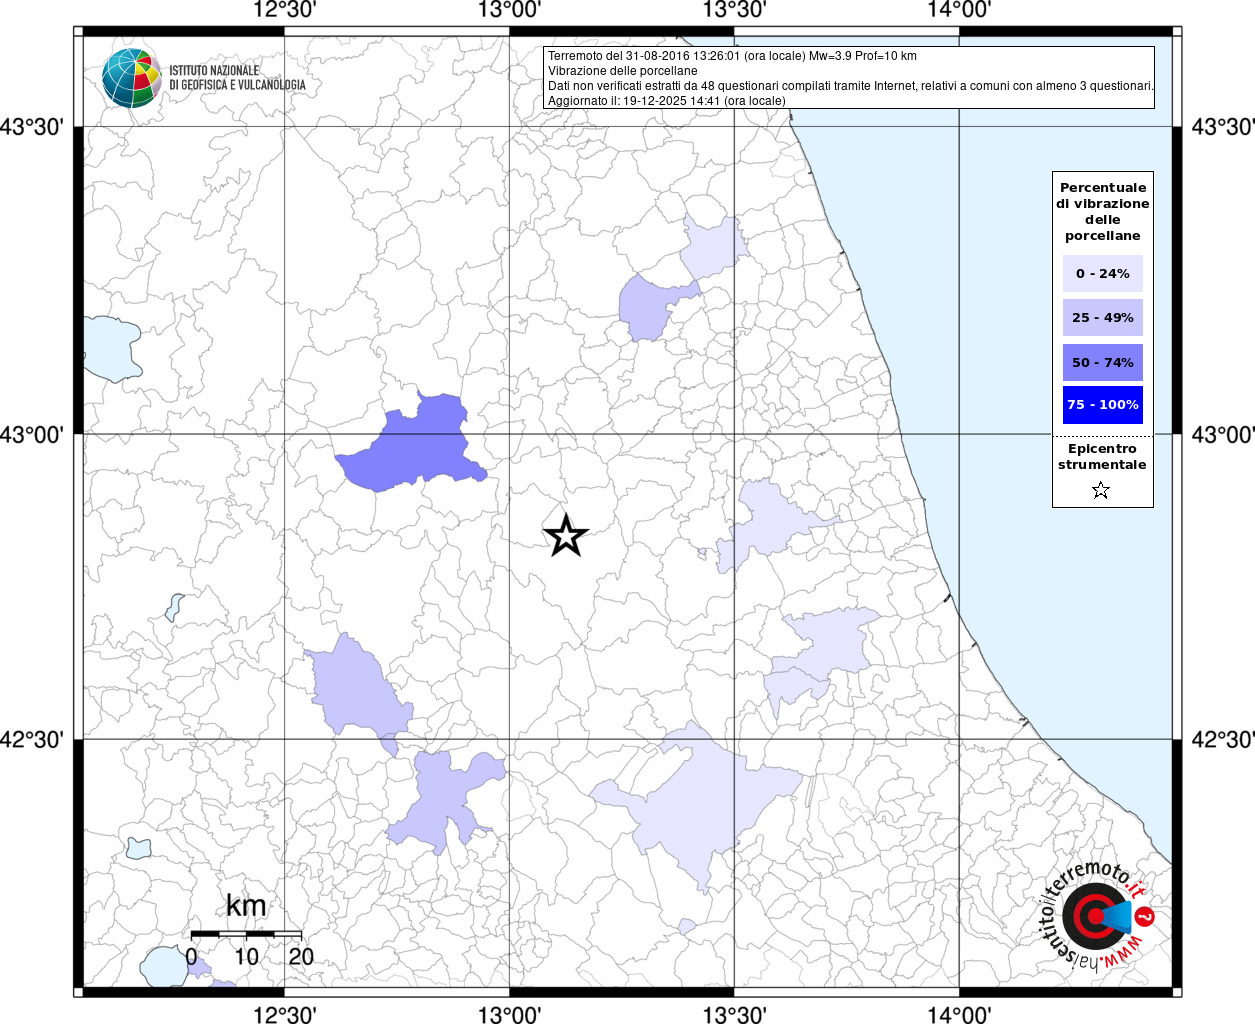Select the 75 - 100% legend swatch
The image size is (1255, 1024).
(1102, 405)
